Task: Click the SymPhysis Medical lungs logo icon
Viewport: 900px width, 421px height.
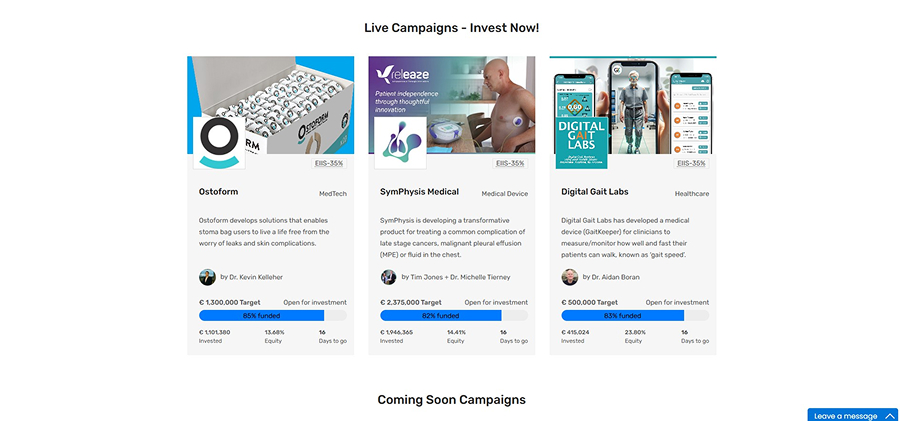Action: [x=400, y=143]
